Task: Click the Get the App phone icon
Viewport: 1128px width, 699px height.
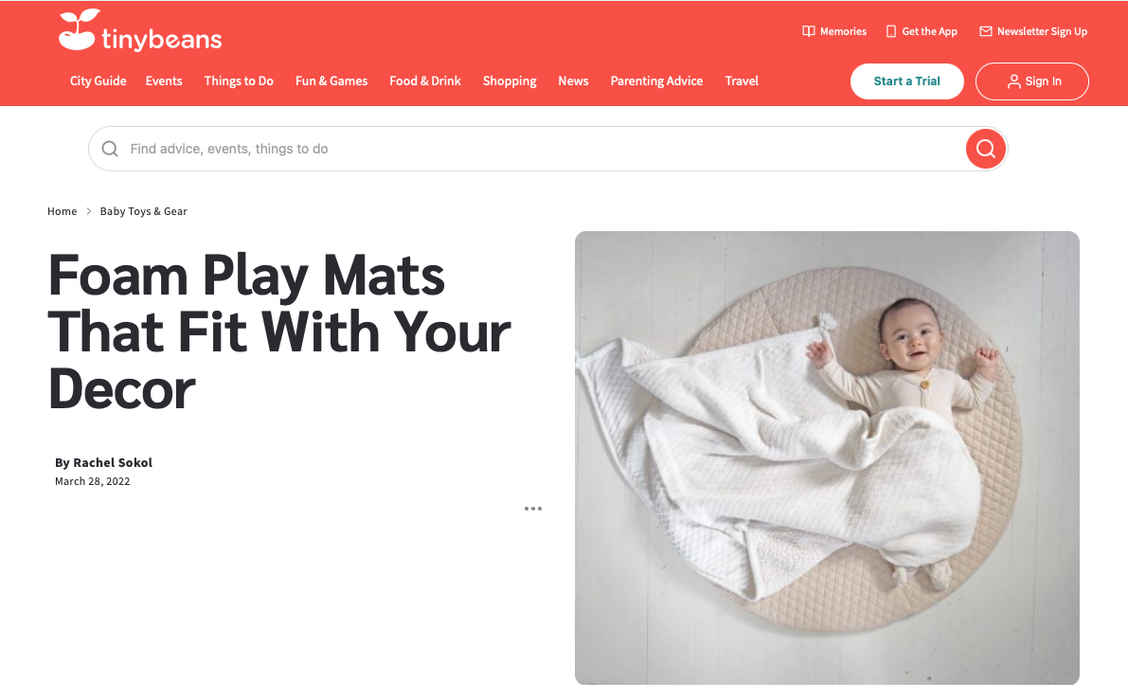Action: tap(891, 32)
